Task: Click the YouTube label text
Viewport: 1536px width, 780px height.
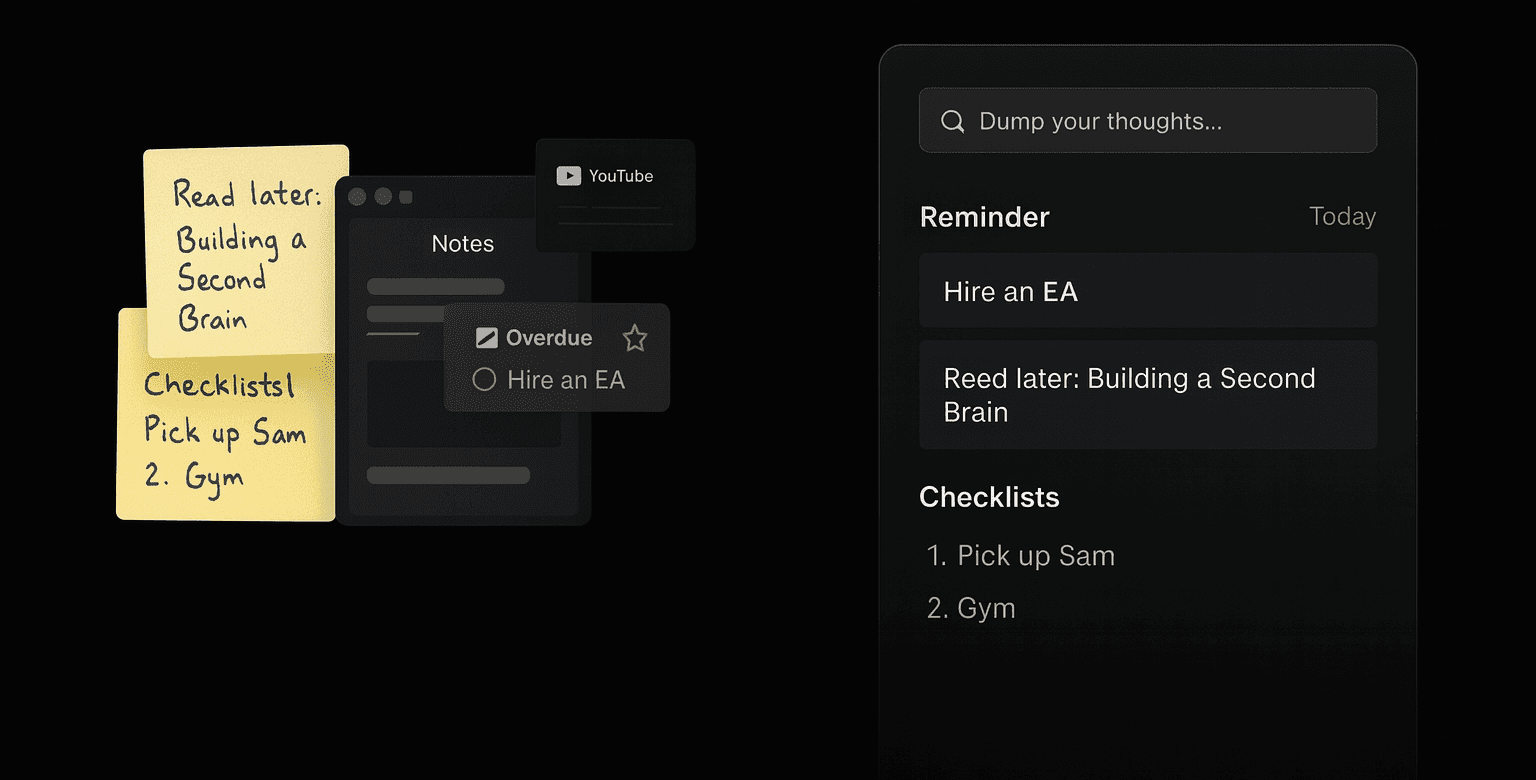Action: click(620, 176)
